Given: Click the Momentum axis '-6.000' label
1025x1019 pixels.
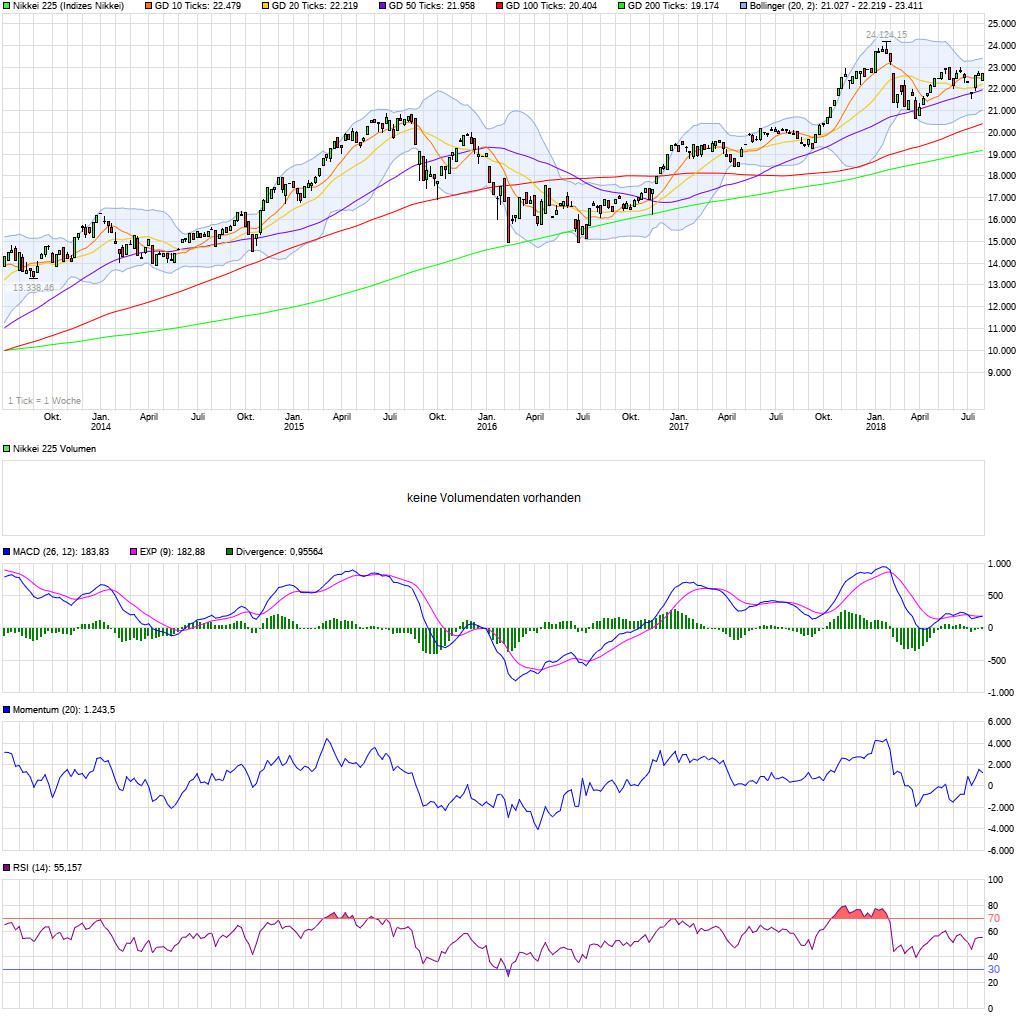Looking at the screenshot, I should 1000,852.
